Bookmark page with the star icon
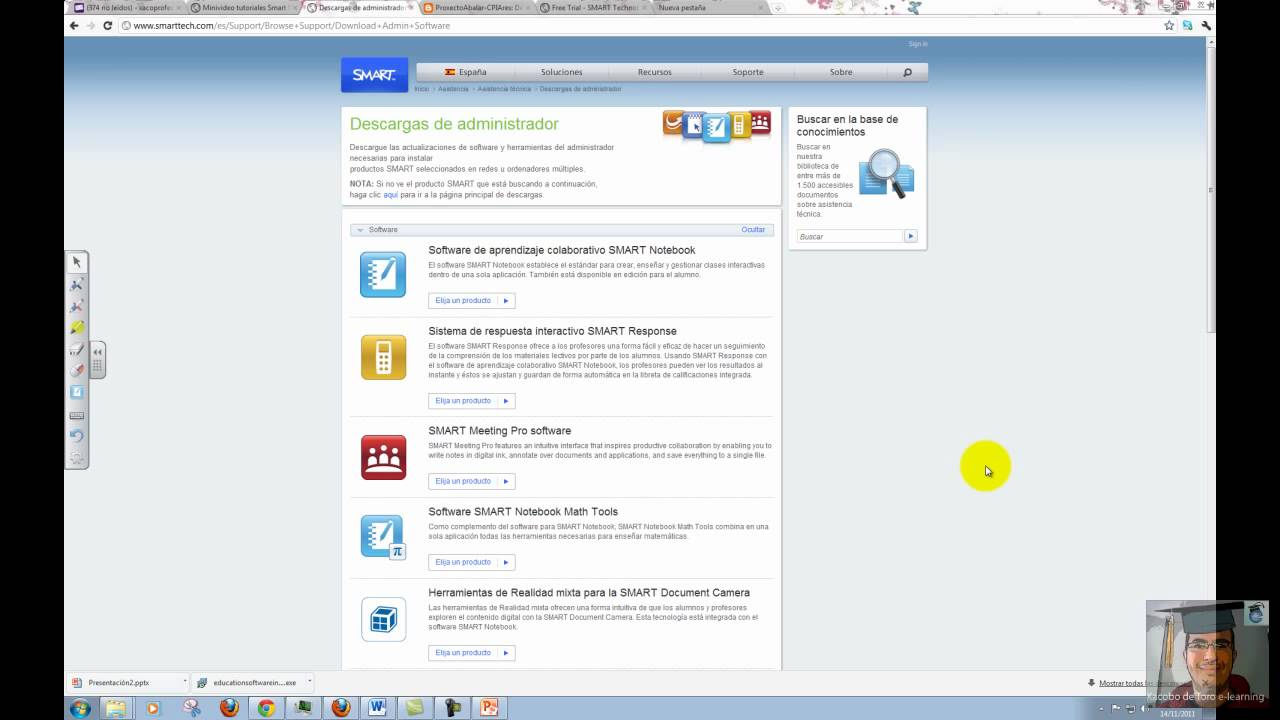This screenshot has width=1280, height=720. [1169, 25]
